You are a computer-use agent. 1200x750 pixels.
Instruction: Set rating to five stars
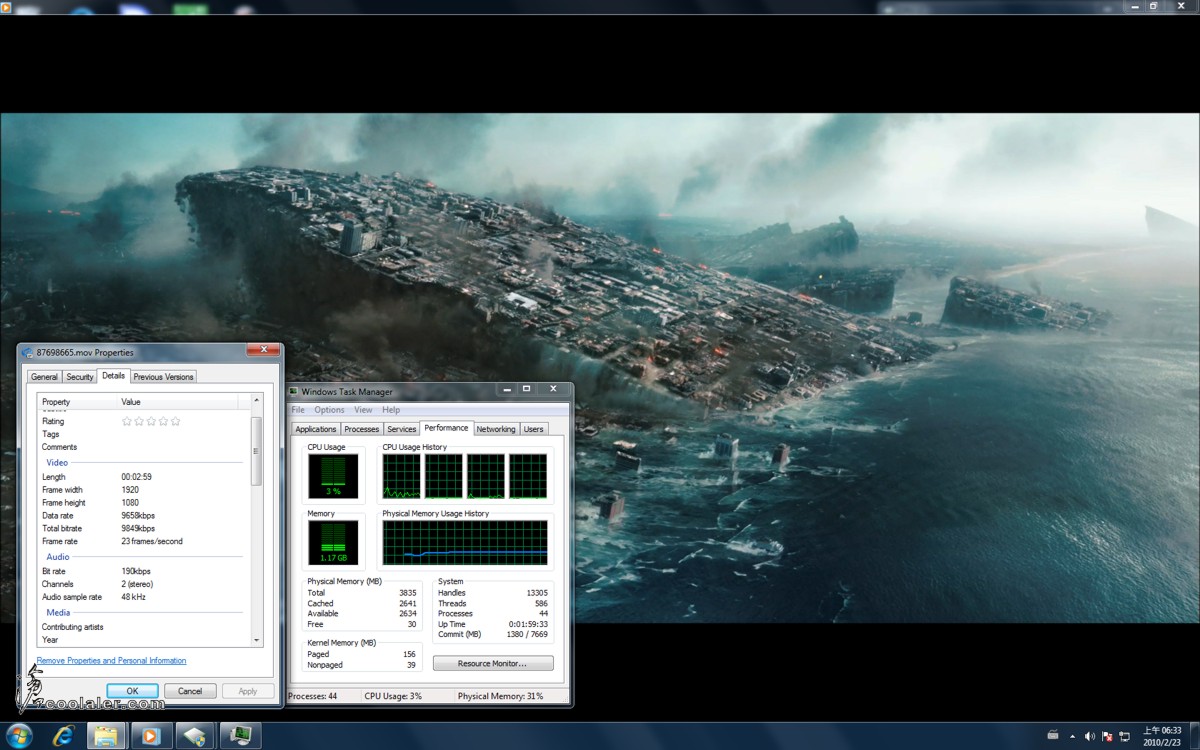[175, 421]
